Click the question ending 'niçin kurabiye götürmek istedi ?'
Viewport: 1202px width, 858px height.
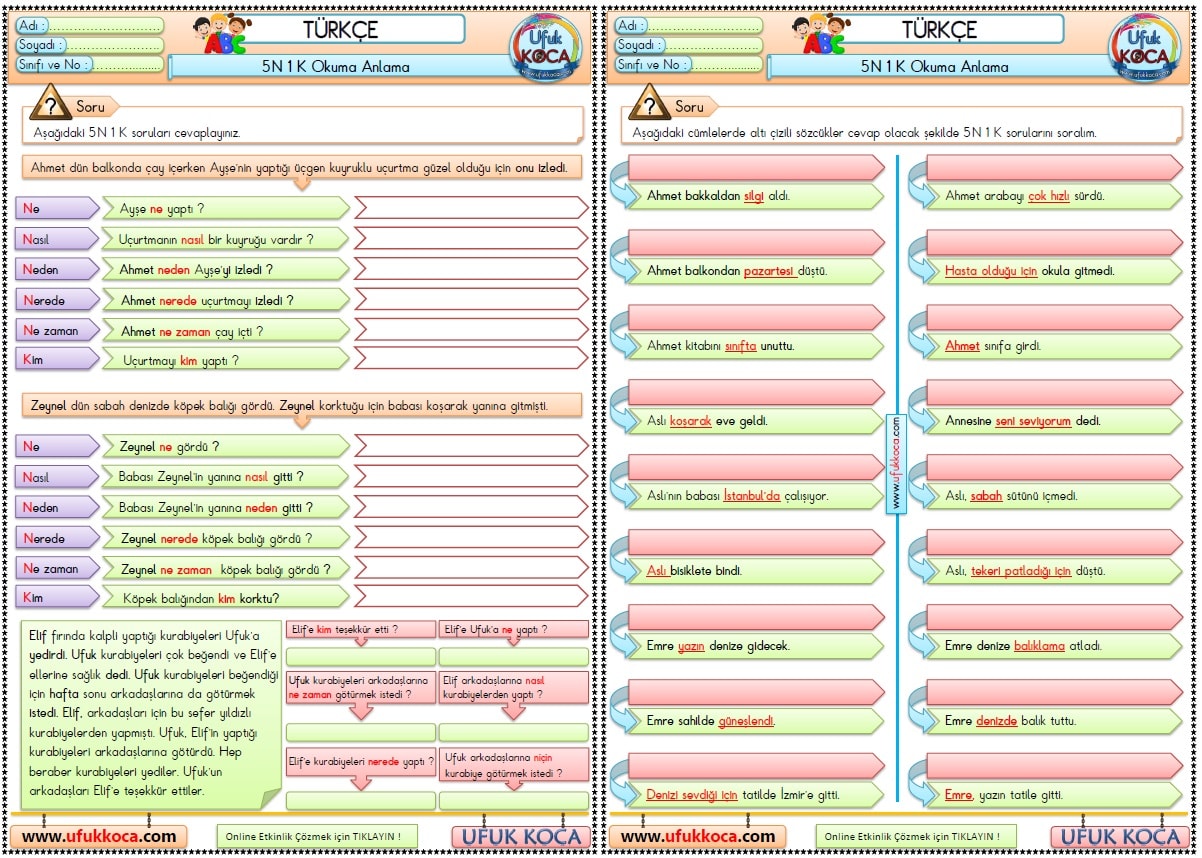click(513, 765)
